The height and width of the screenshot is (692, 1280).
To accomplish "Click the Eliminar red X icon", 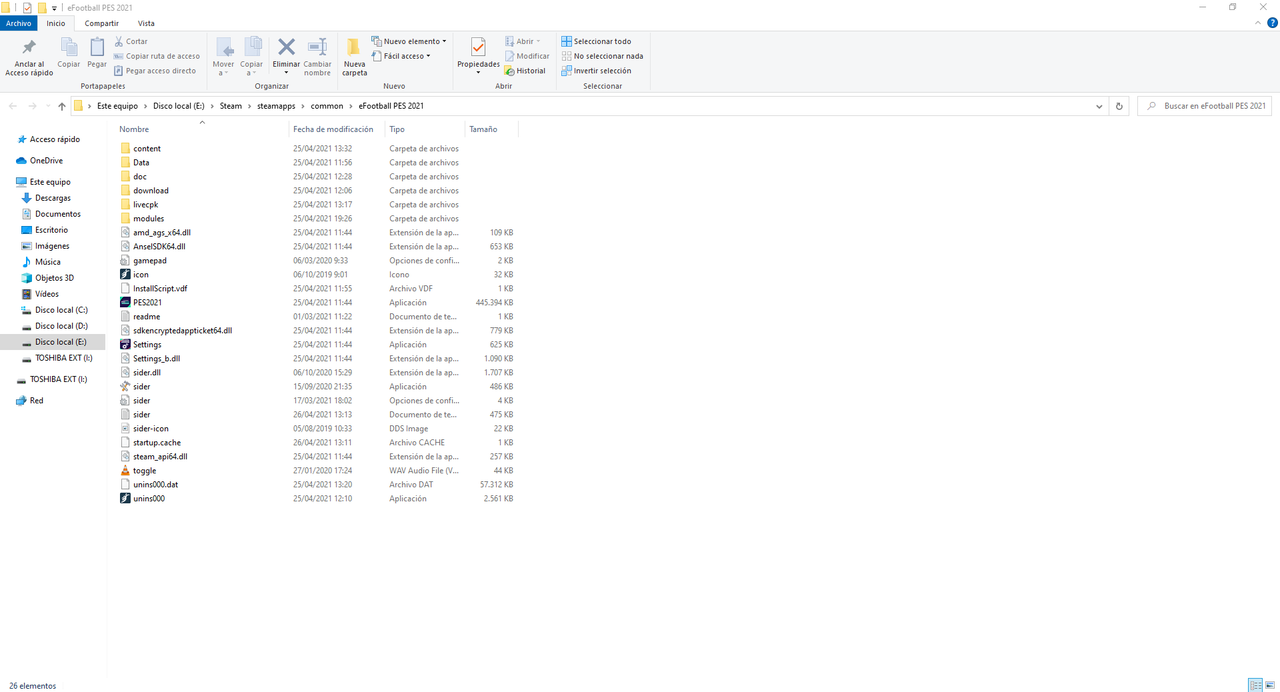I will click(x=286, y=46).
